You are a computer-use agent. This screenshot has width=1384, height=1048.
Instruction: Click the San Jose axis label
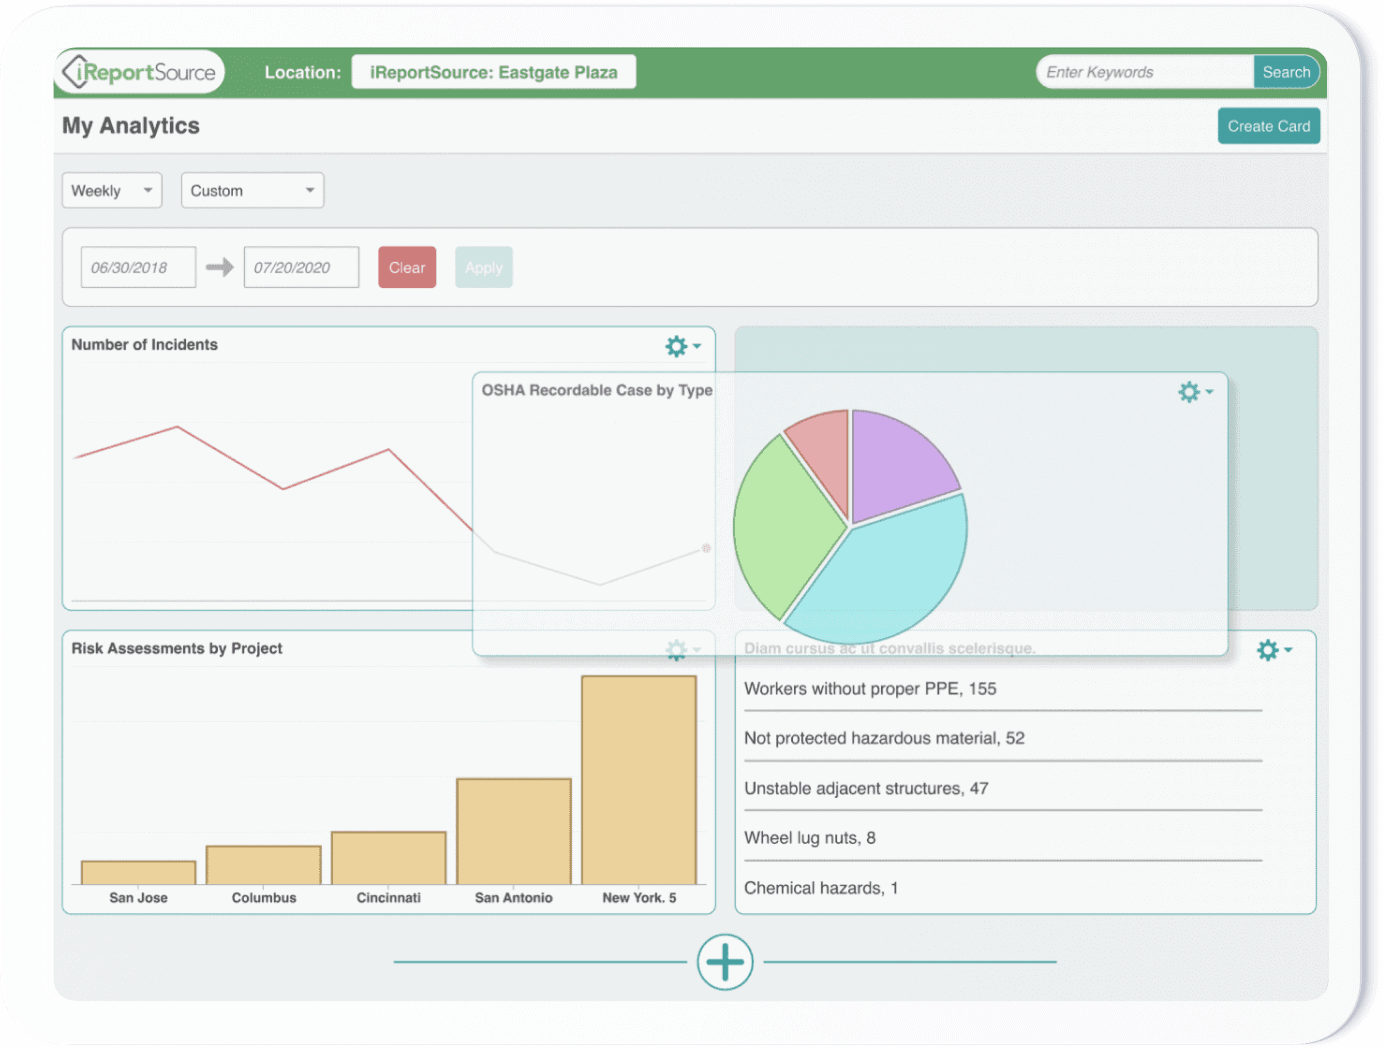139,898
